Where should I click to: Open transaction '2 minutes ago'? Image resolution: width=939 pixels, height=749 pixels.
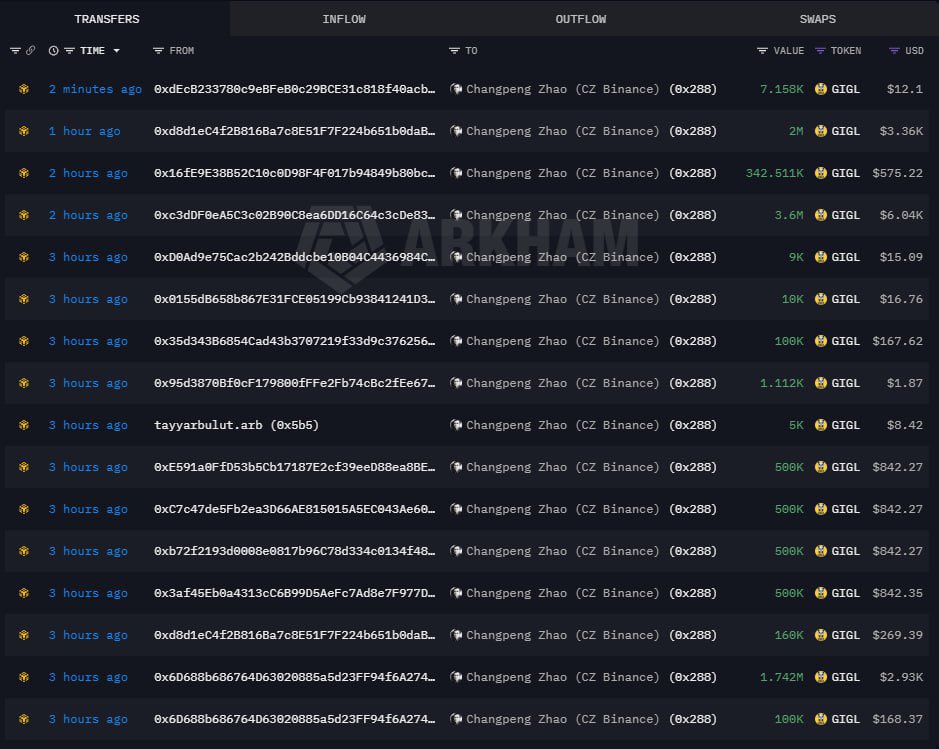pos(95,89)
